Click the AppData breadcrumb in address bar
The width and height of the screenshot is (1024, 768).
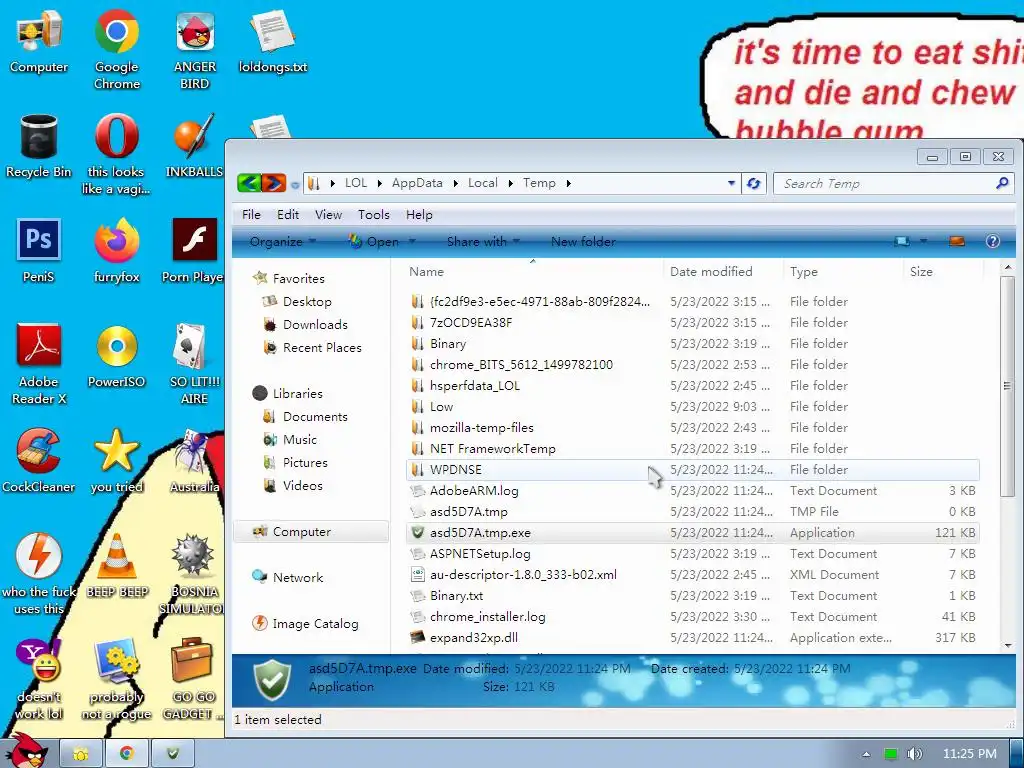click(x=417, y=184)
